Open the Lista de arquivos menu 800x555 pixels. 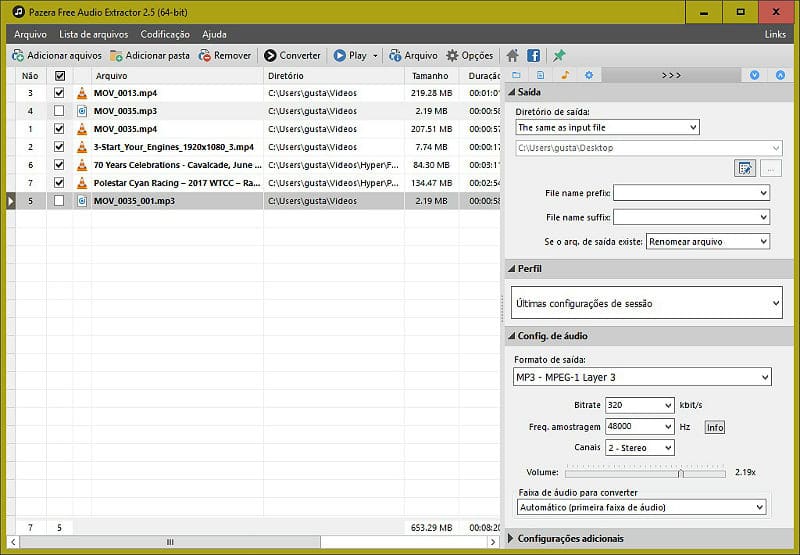[x=93, y=34]
